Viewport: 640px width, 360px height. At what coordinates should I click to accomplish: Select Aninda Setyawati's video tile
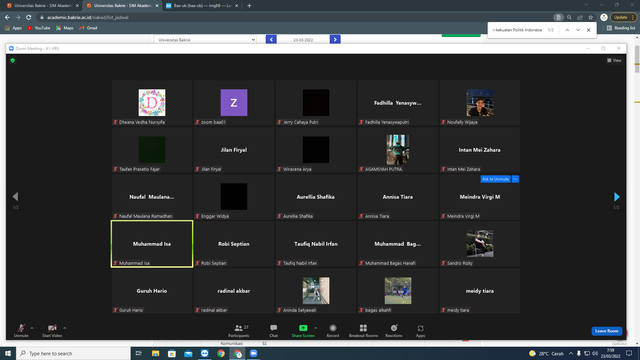tap(316, 291)
